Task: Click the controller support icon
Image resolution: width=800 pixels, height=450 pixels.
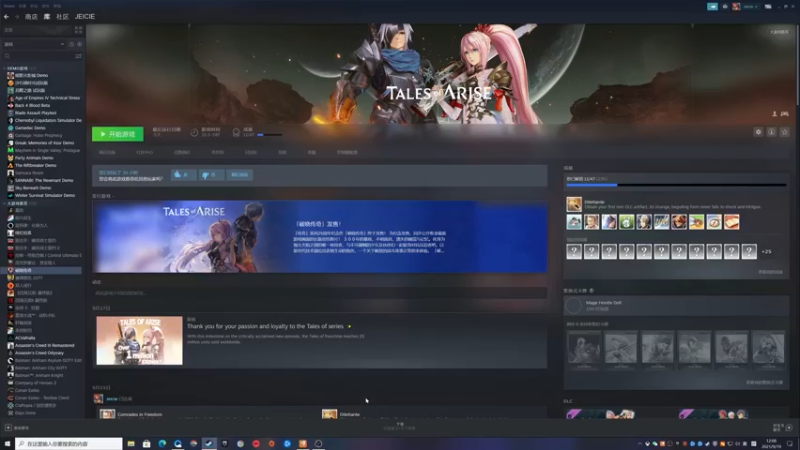Action: tap(785, 114)
